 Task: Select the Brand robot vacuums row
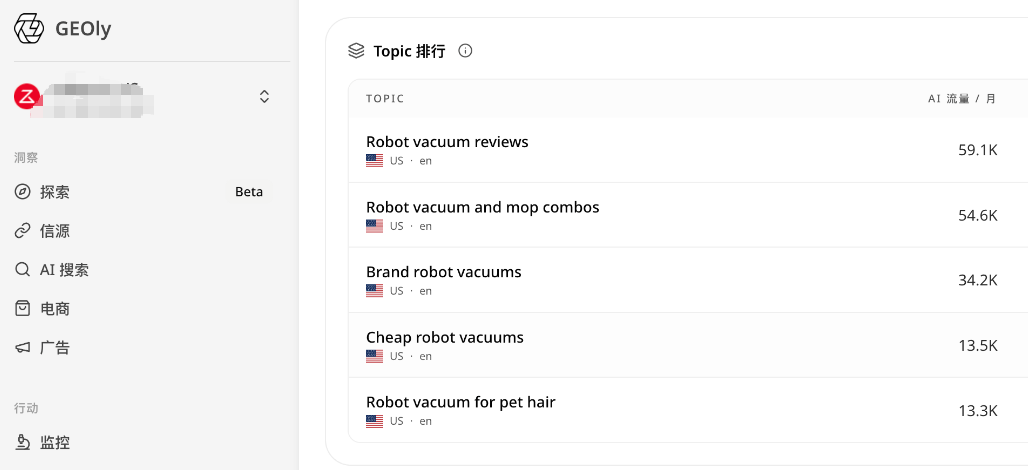click(688, 280)
